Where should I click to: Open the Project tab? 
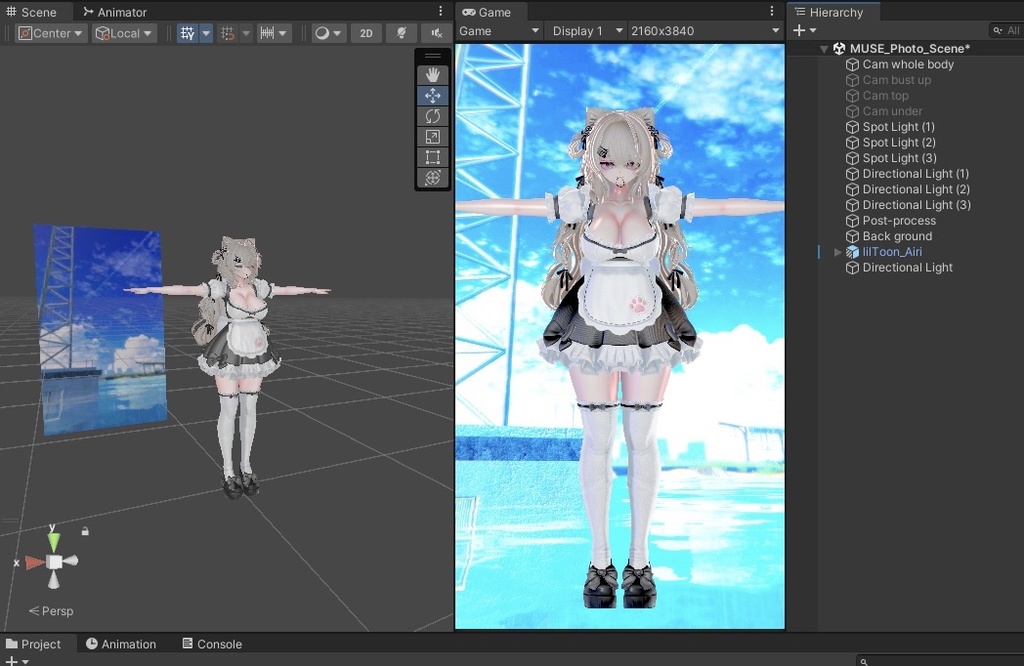(x=33, y=644)
